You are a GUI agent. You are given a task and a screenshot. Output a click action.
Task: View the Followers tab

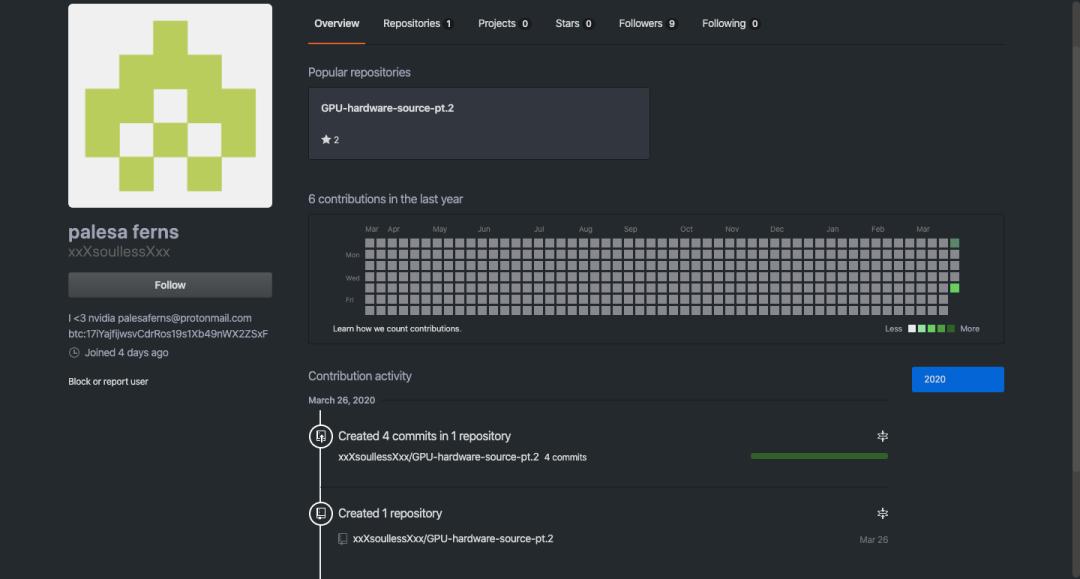tap(647, 23)
